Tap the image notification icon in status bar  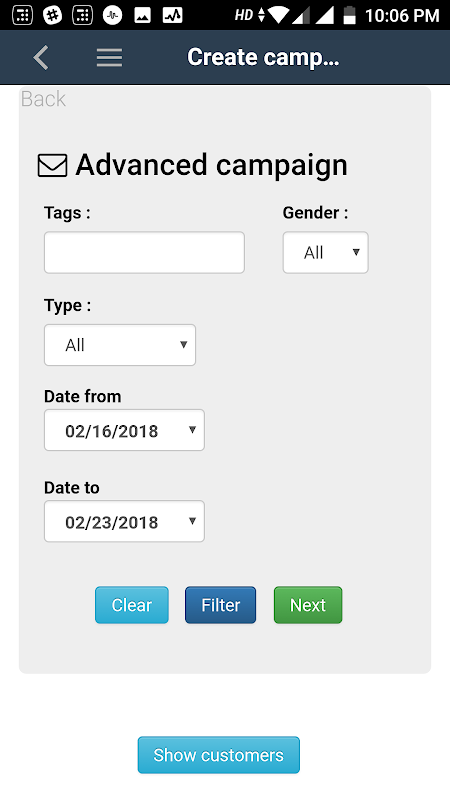click(x=142, y=15)
